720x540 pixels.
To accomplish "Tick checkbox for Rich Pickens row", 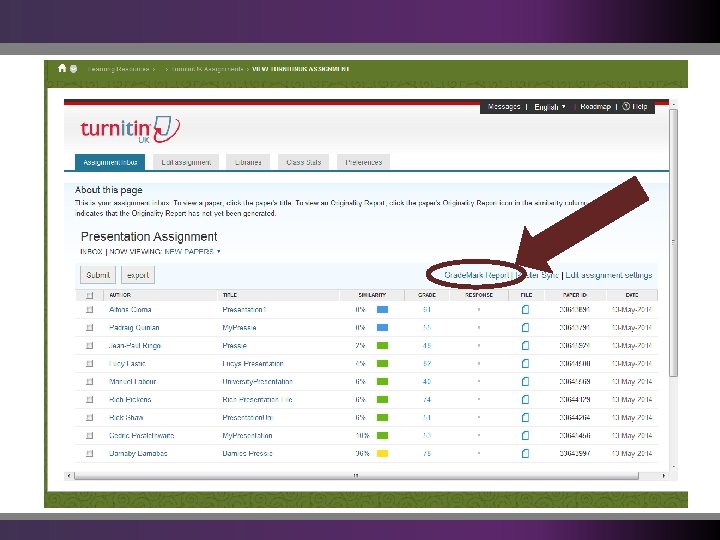I will (90, 399).
